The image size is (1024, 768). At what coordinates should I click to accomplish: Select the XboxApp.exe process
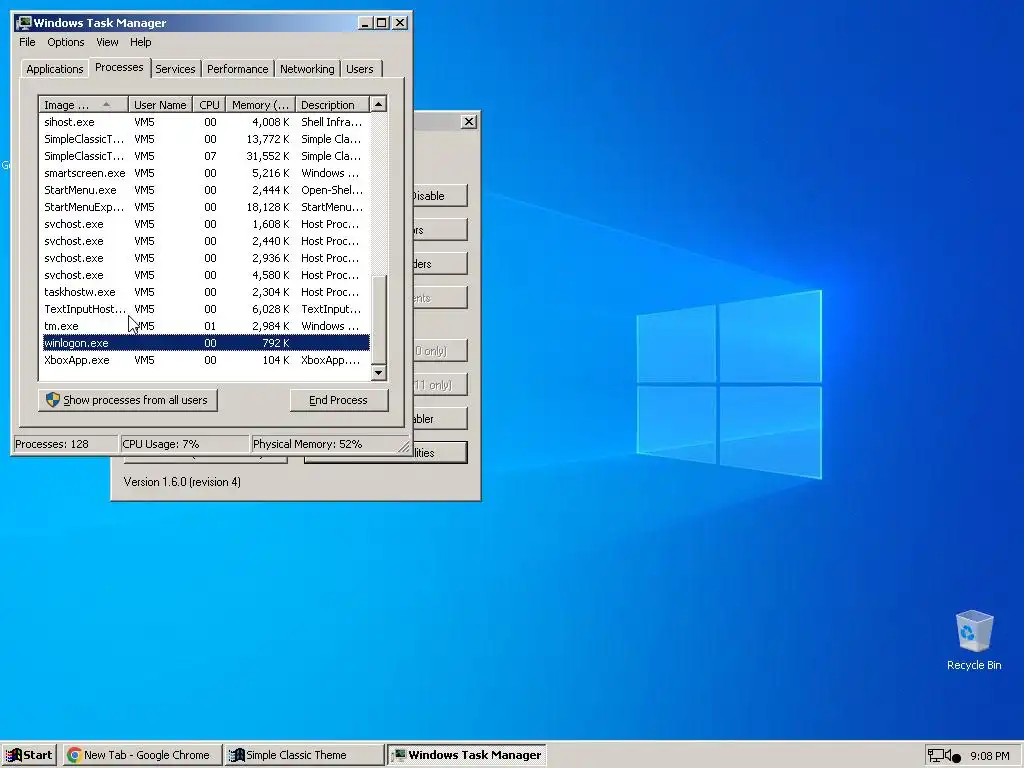pos(206,360)
